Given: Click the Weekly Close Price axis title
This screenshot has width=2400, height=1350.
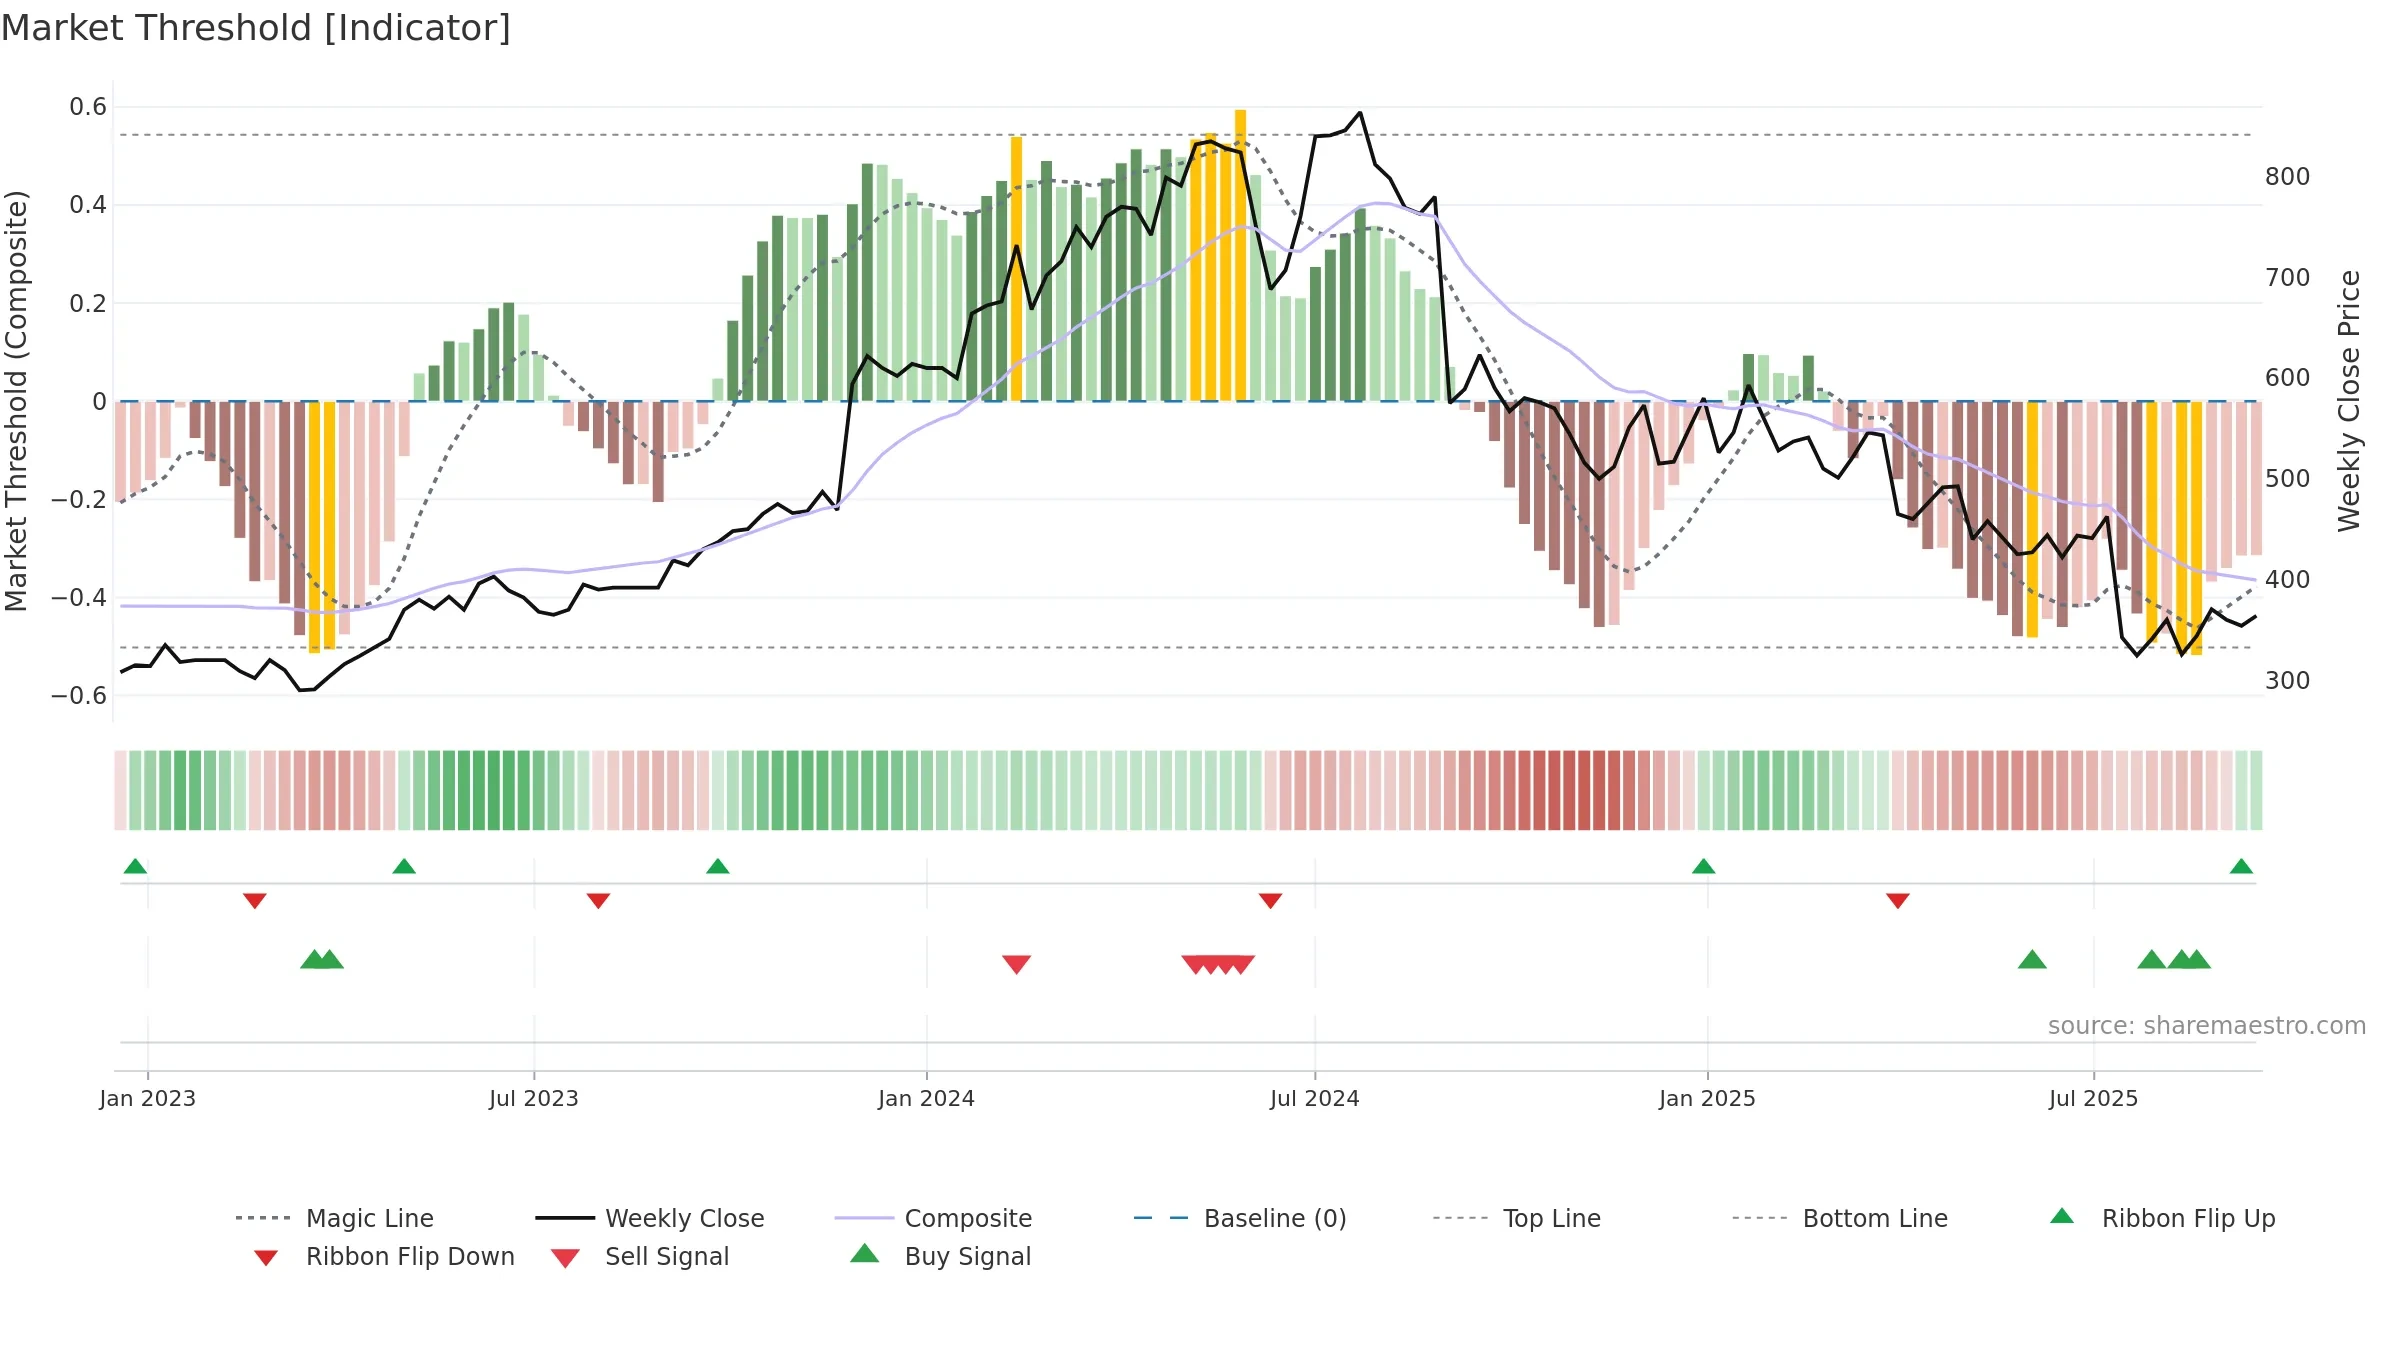Looking at the screenshot, I should (2349, 401).
